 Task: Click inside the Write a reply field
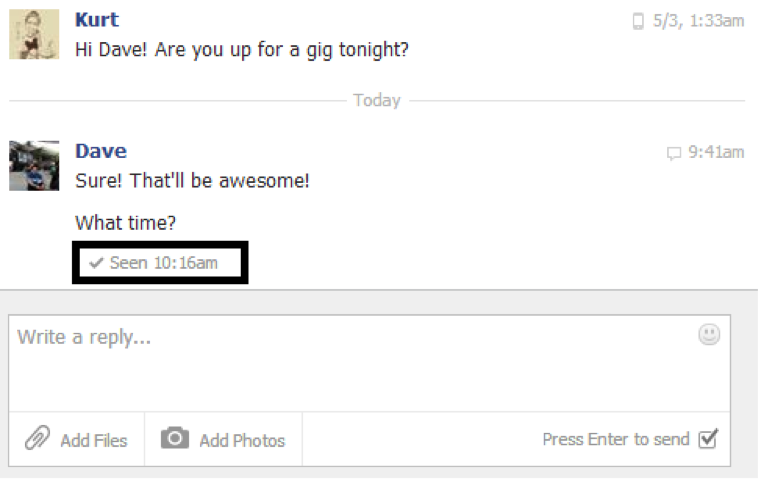coord(369,364)
